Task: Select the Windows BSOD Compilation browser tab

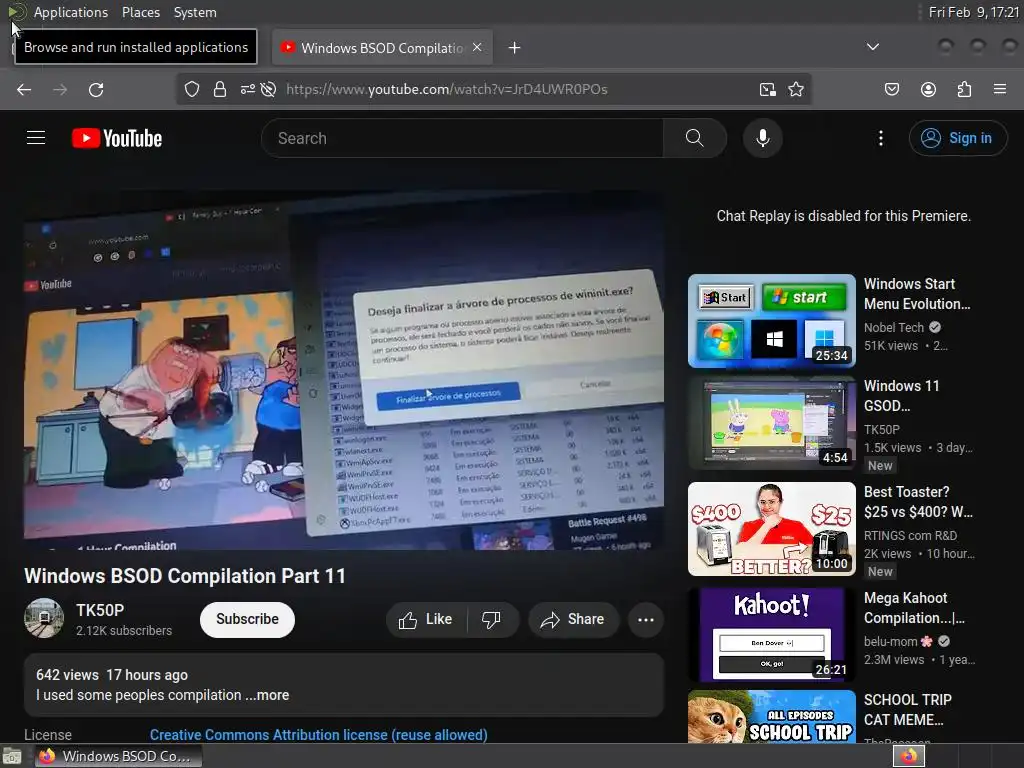Action: pos(382,48)
